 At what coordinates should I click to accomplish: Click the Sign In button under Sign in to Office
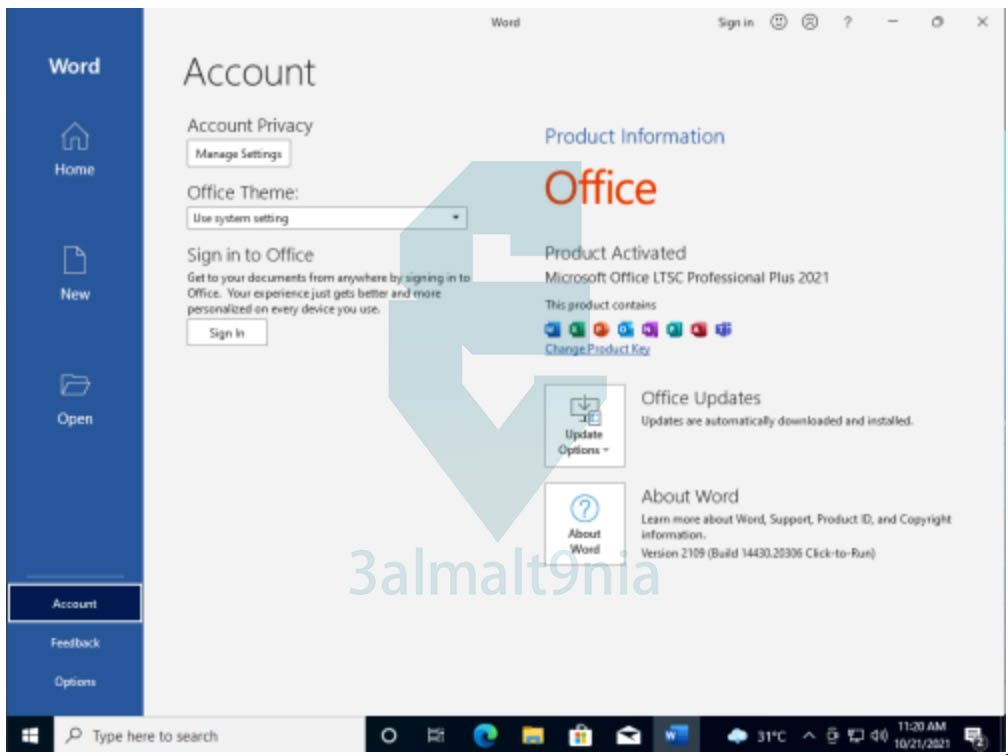(227, 332)
